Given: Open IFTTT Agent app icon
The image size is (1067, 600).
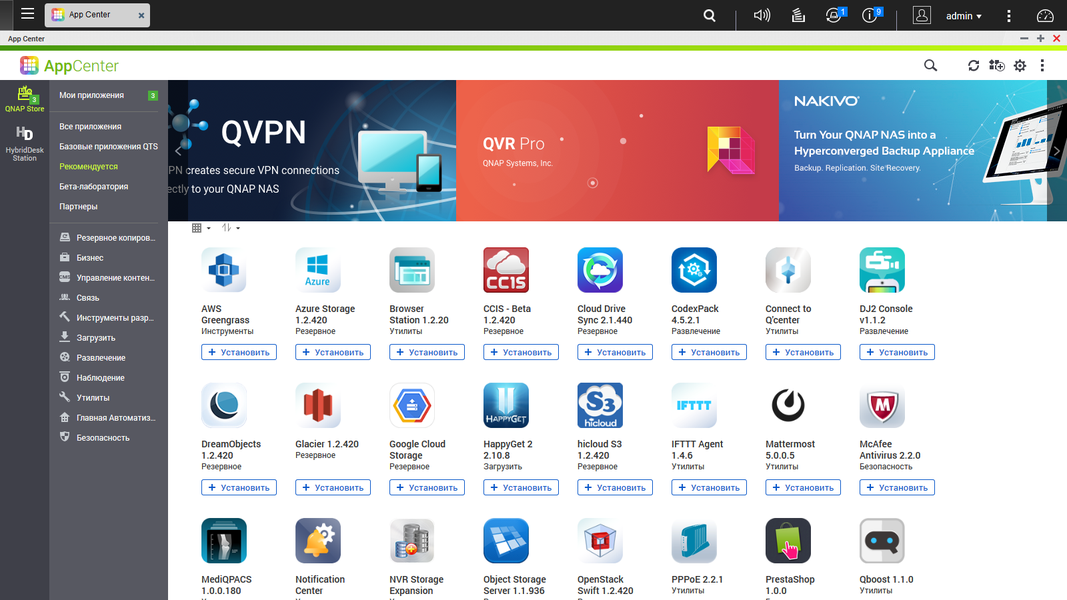Looking at the screenshot, I should (x=694, y=405).
